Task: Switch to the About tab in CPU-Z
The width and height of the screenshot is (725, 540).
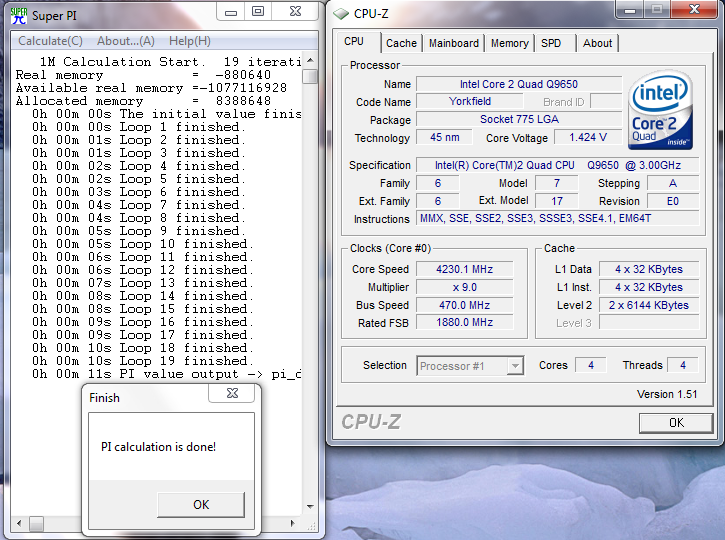Action: tap(597, 43)
